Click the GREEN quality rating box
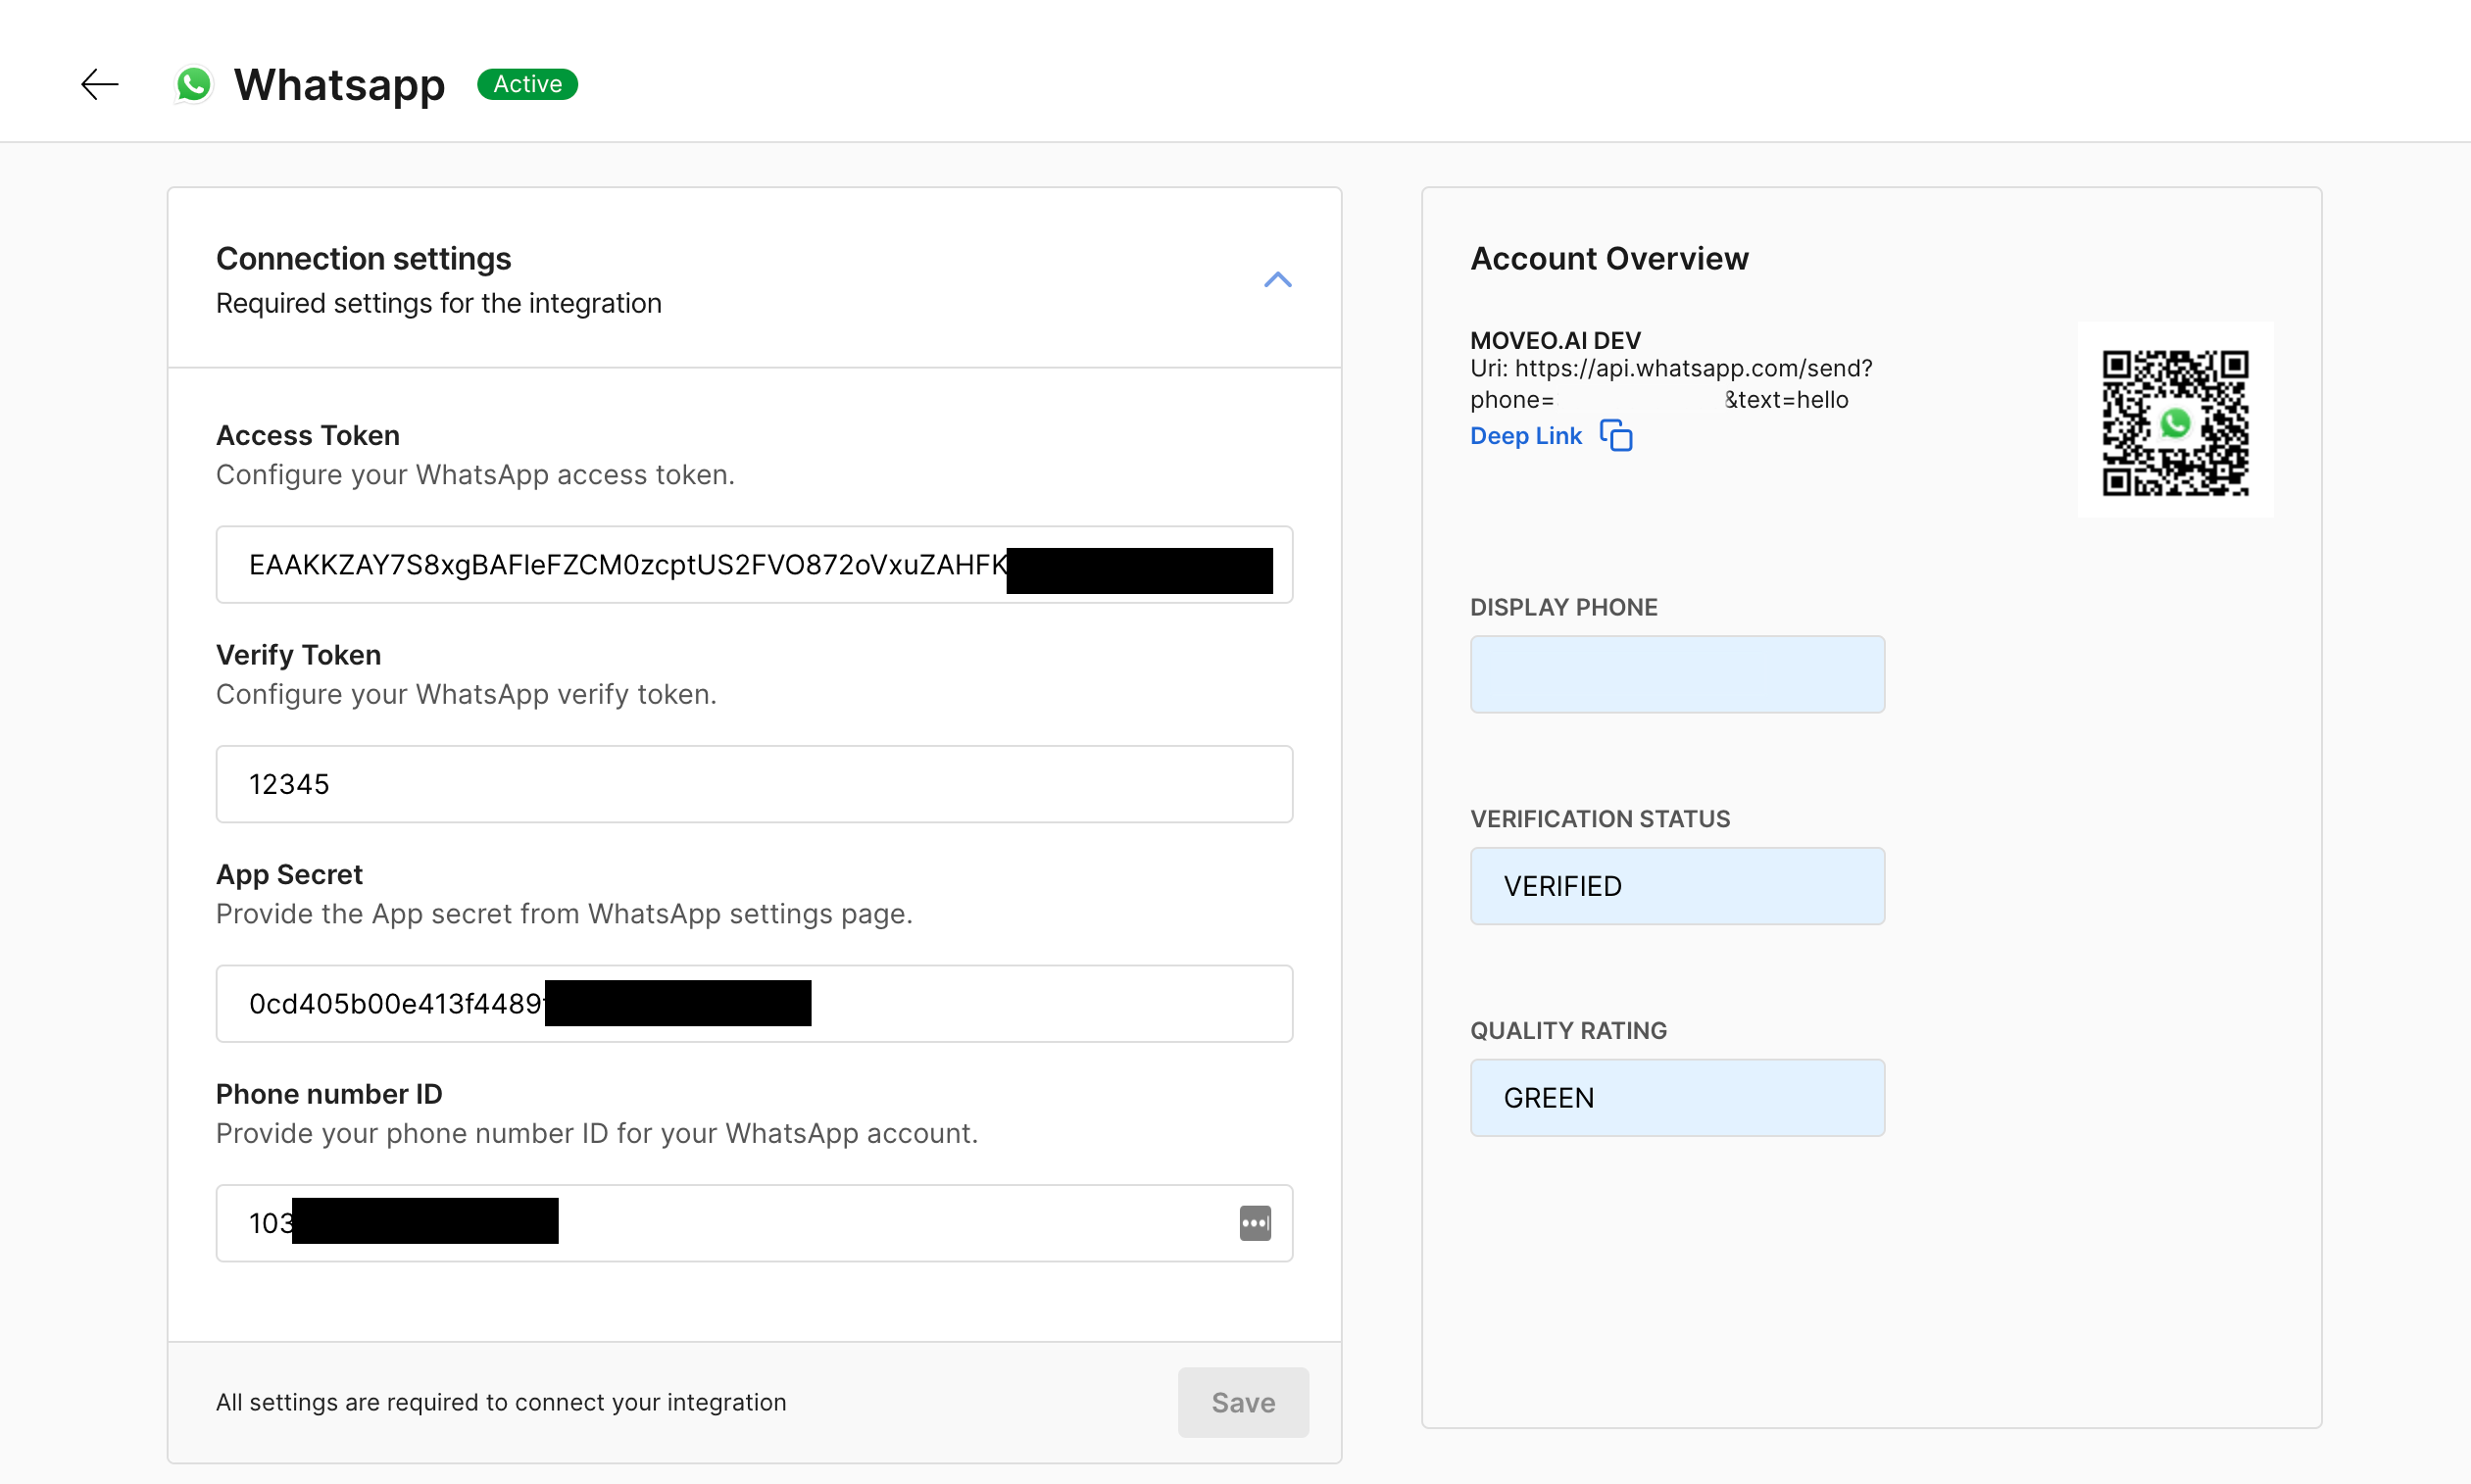Viewport: 2471px width, 1484px height. 1677,1098
